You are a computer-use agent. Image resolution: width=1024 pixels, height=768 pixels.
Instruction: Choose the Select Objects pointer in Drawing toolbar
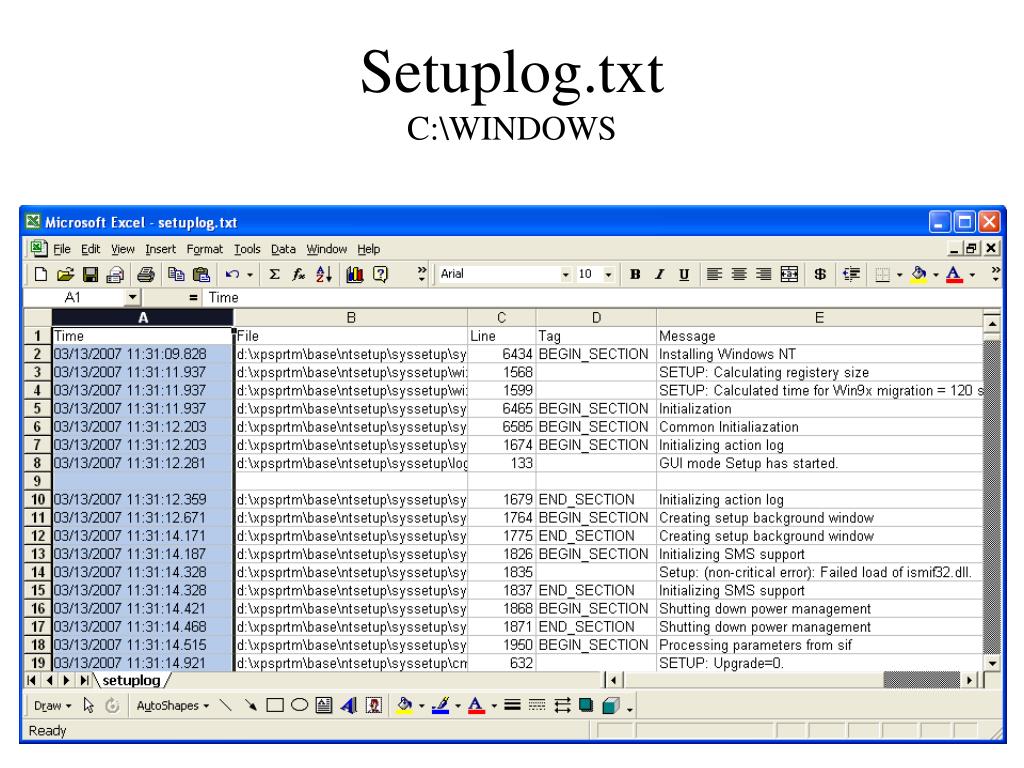pos(89,705)
